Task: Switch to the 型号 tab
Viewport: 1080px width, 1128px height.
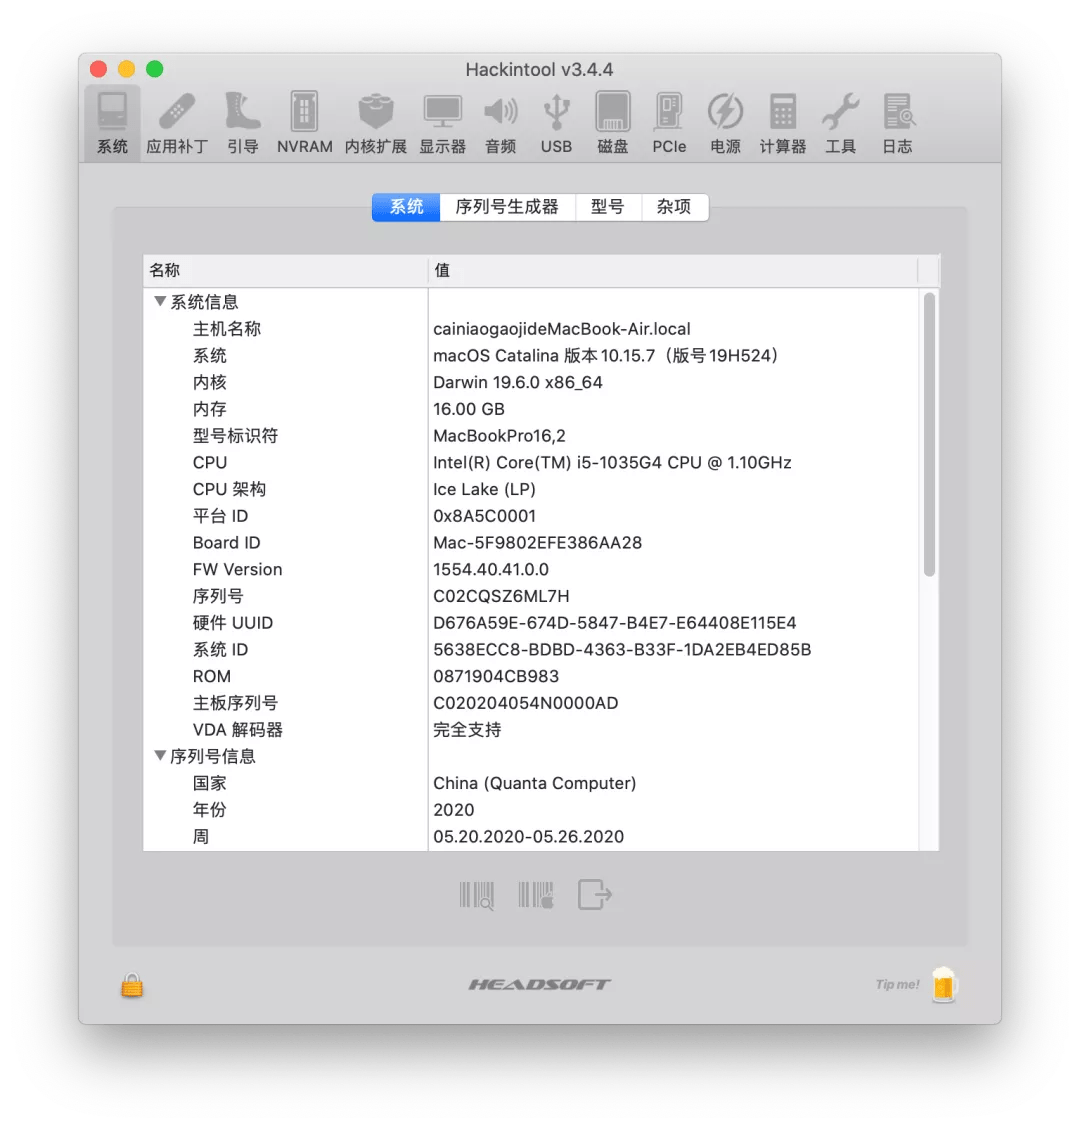Action: click(x=608, y=207)
